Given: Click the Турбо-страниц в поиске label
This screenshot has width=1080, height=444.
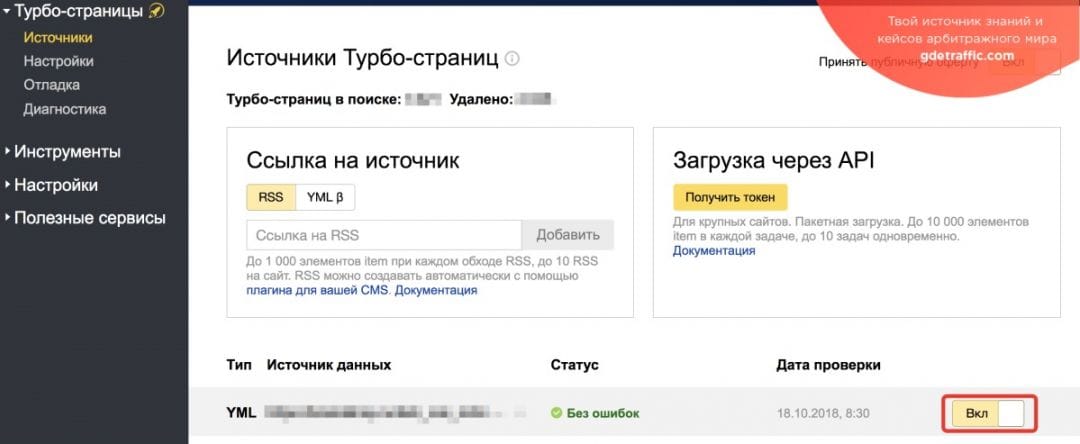Looking at the screenshot, I should 313,100.
